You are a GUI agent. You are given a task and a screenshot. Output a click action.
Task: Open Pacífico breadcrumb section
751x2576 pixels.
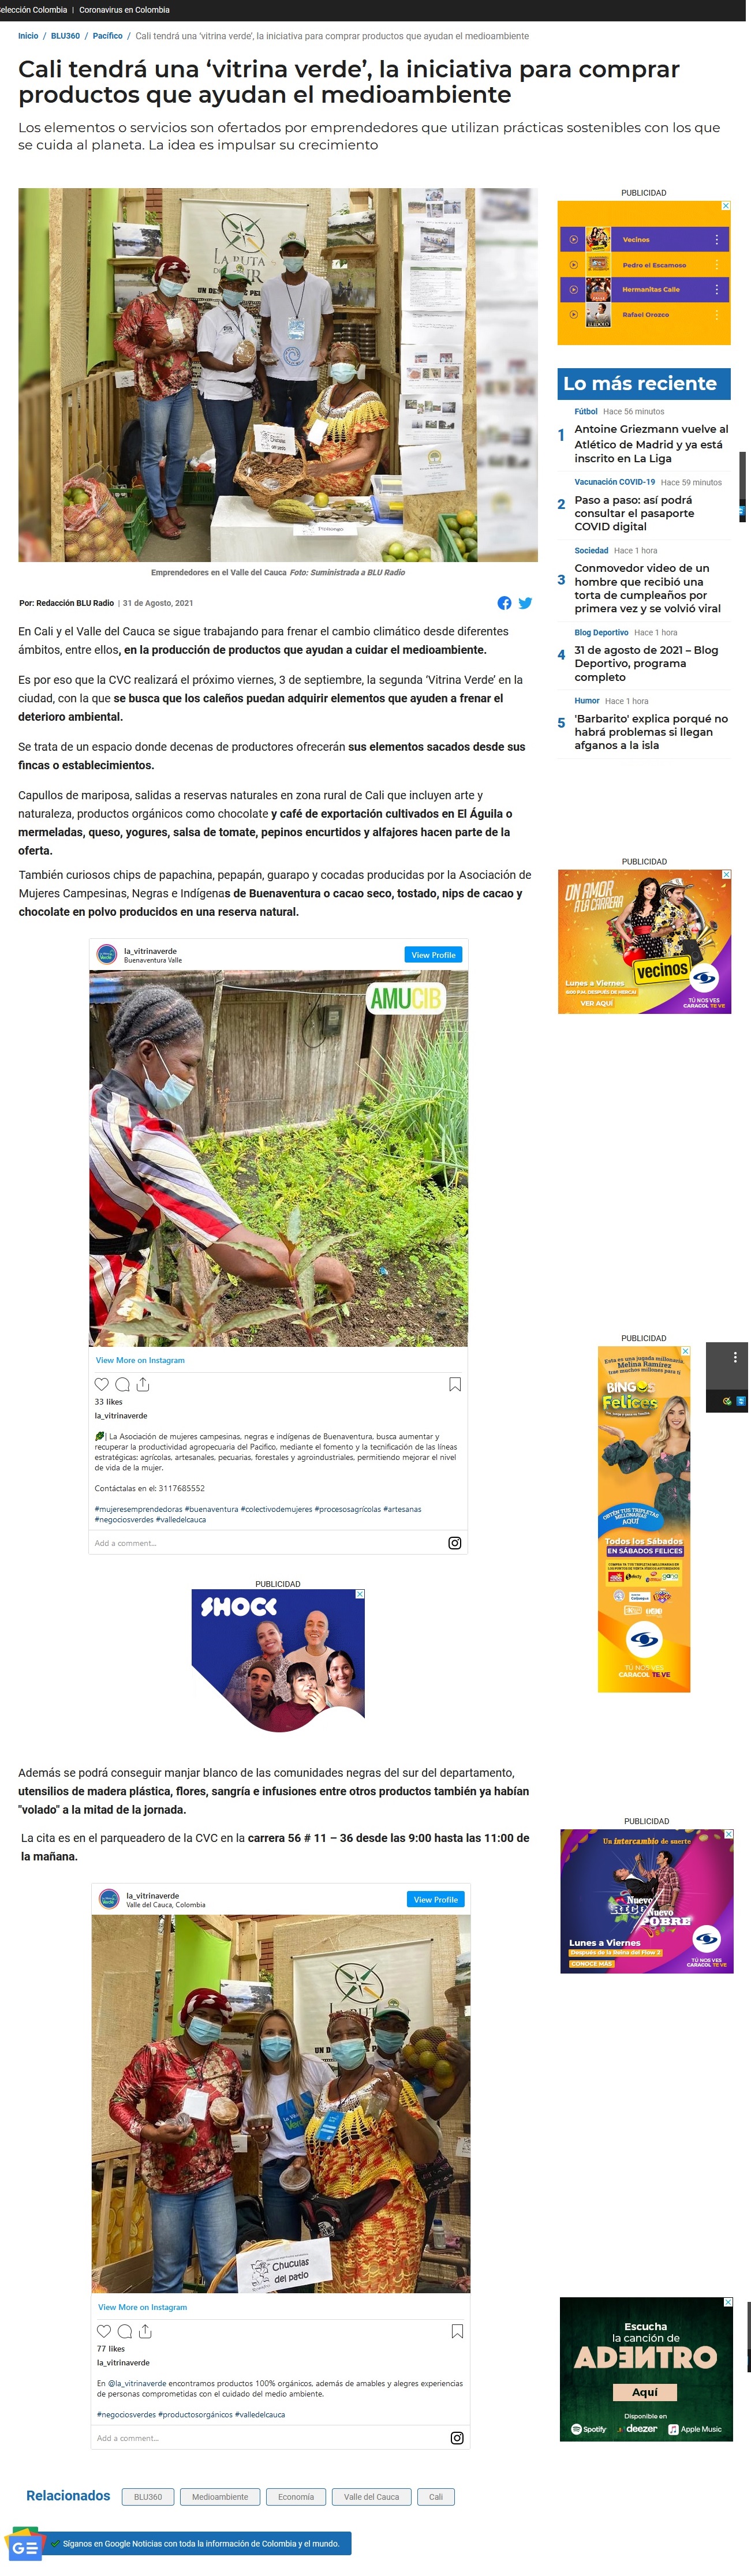click(x=108, y=36)
